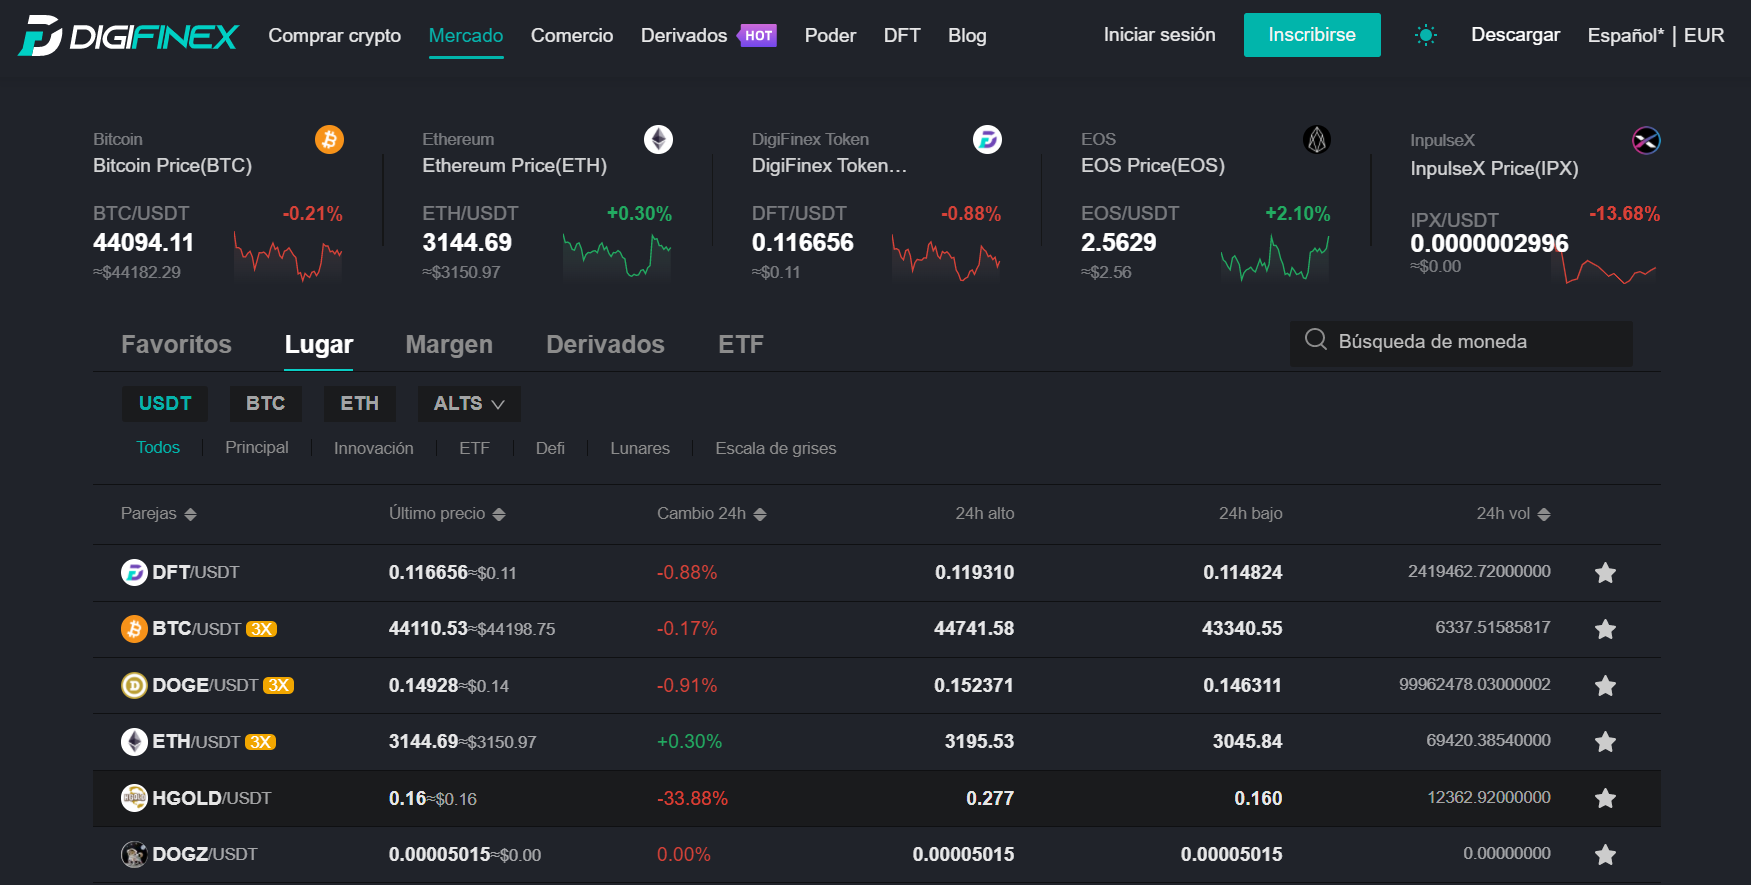Click the HGOLD/USDT row coin icon
1751x885 pixels.
point(134,798)
